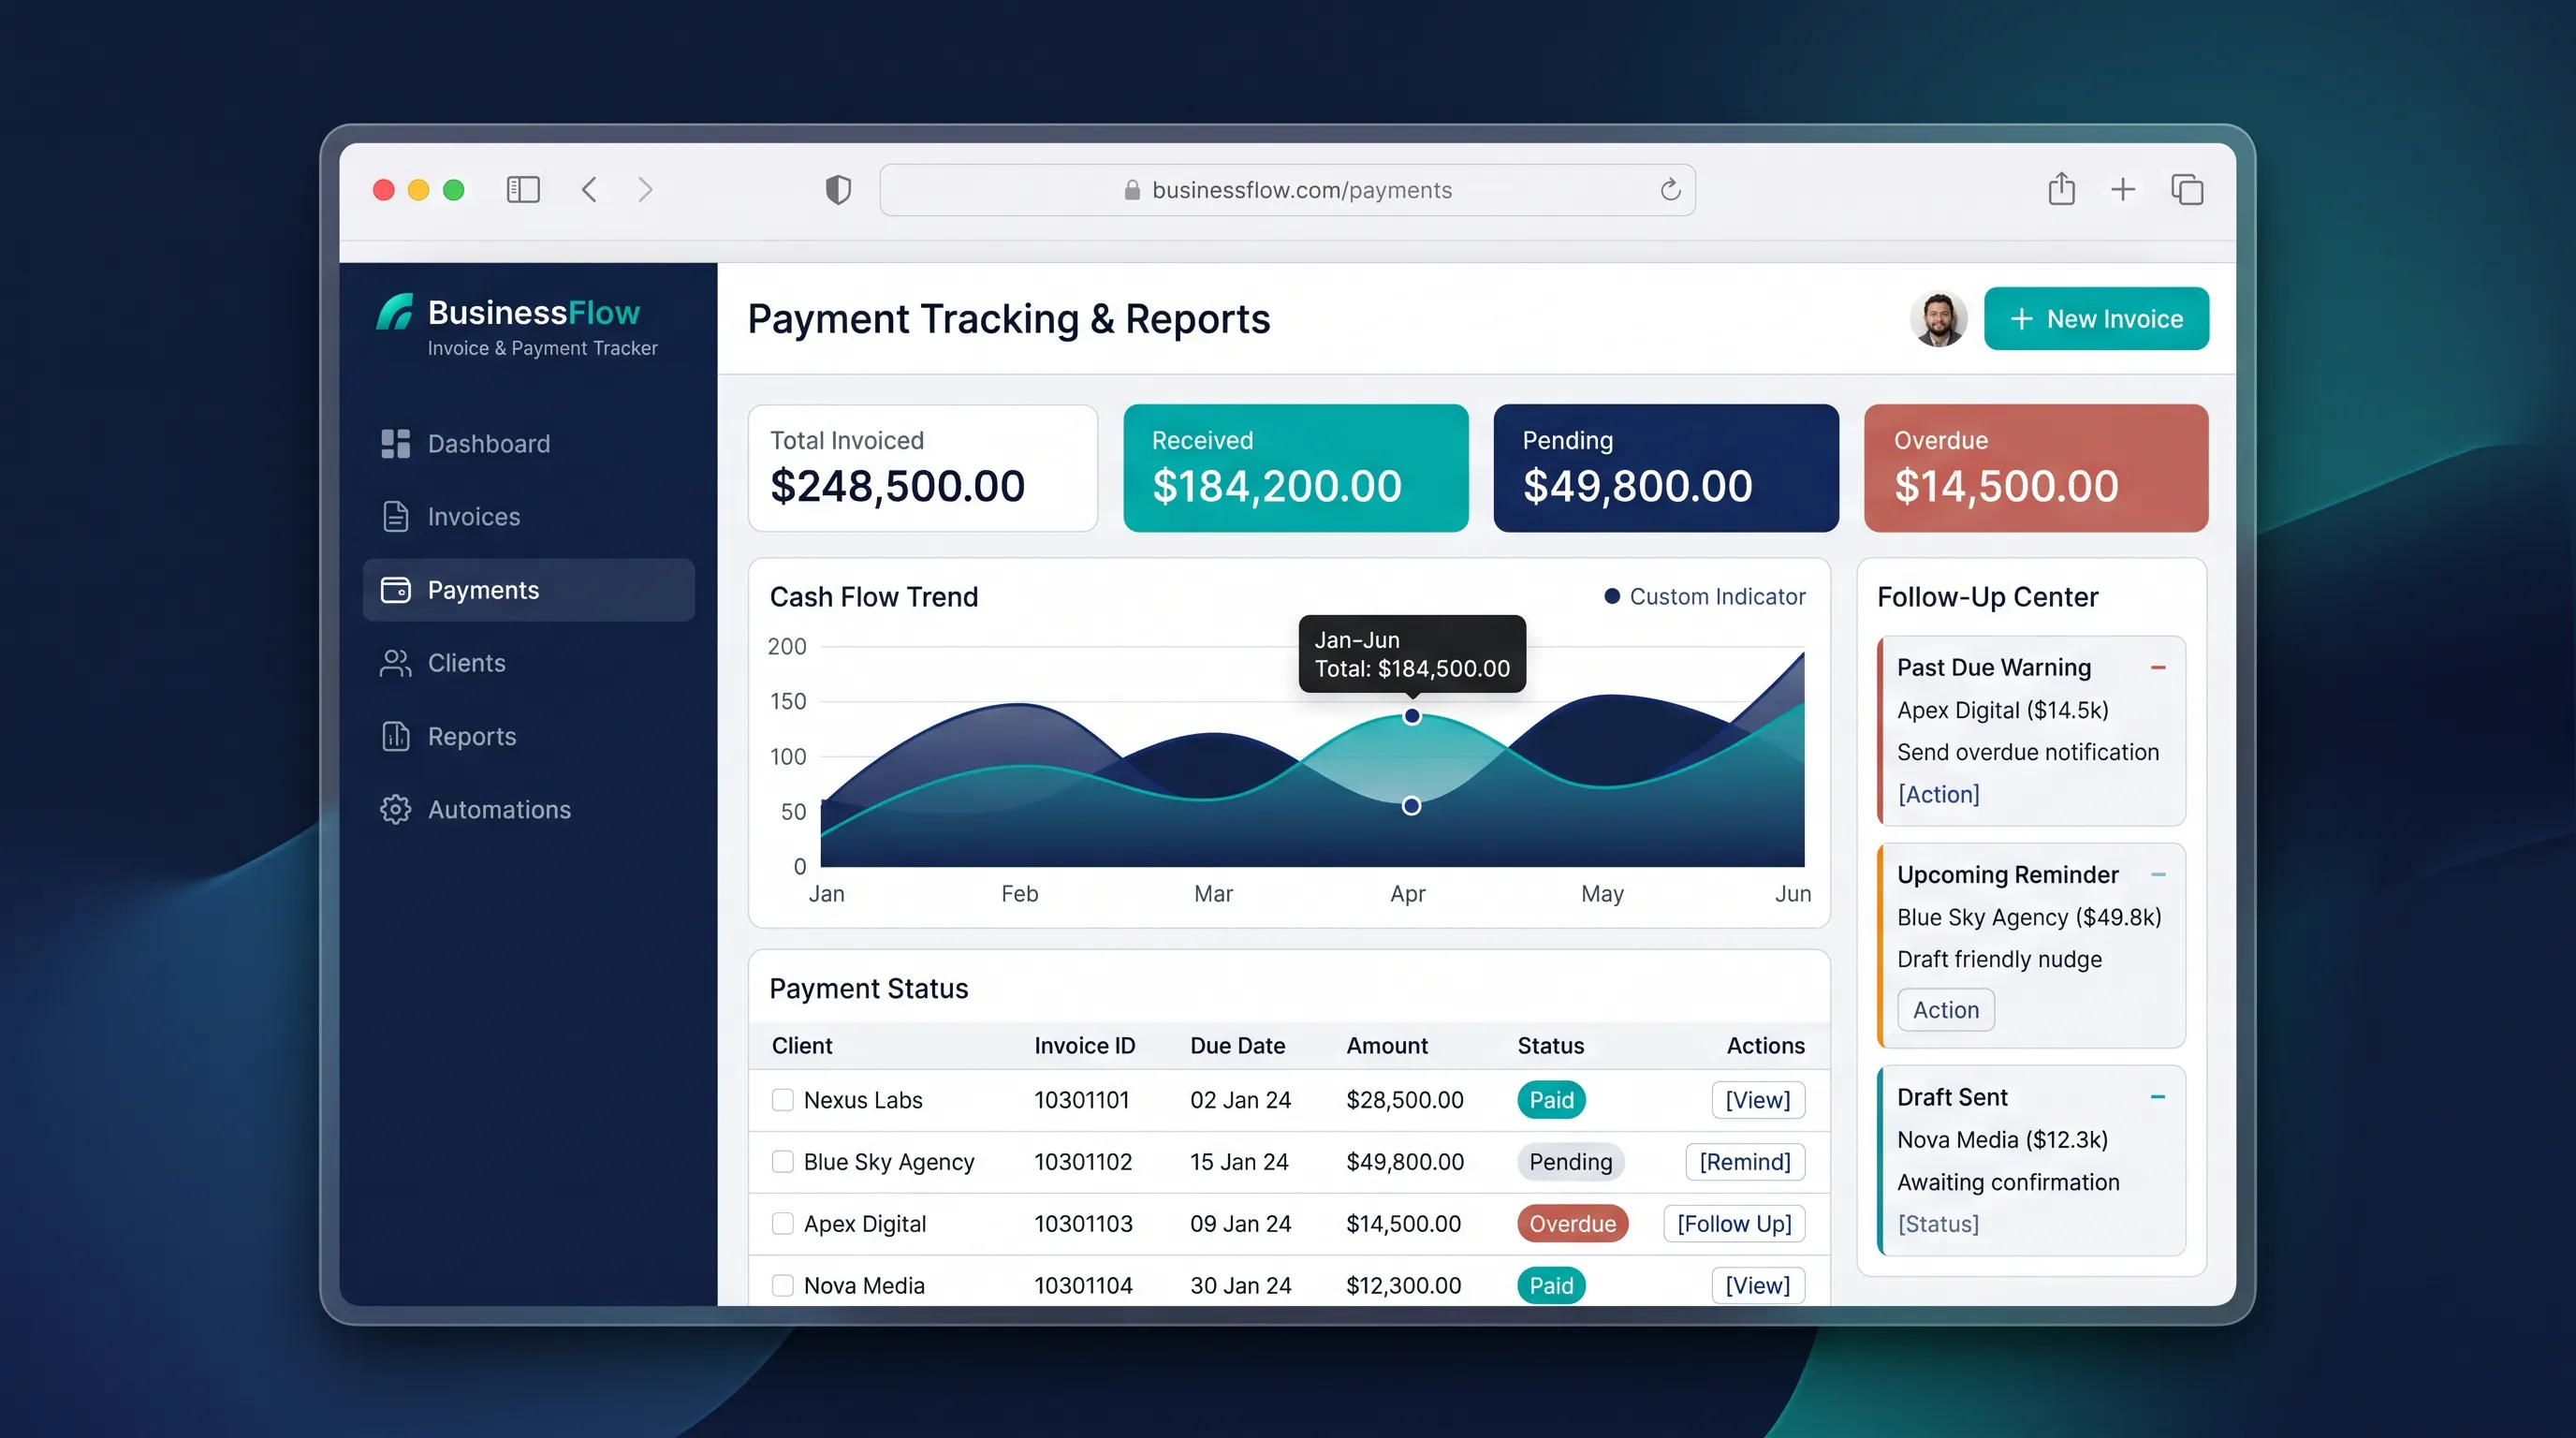Open Dashboard in the sidebar
Image resolution: width=2576 pixels, height=1438 pixels.
[528, 444]
